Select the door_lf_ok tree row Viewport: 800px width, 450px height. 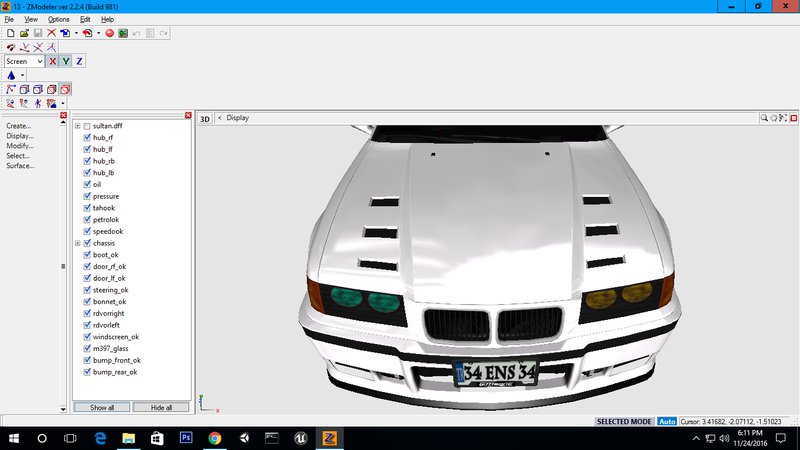(109, 279)
